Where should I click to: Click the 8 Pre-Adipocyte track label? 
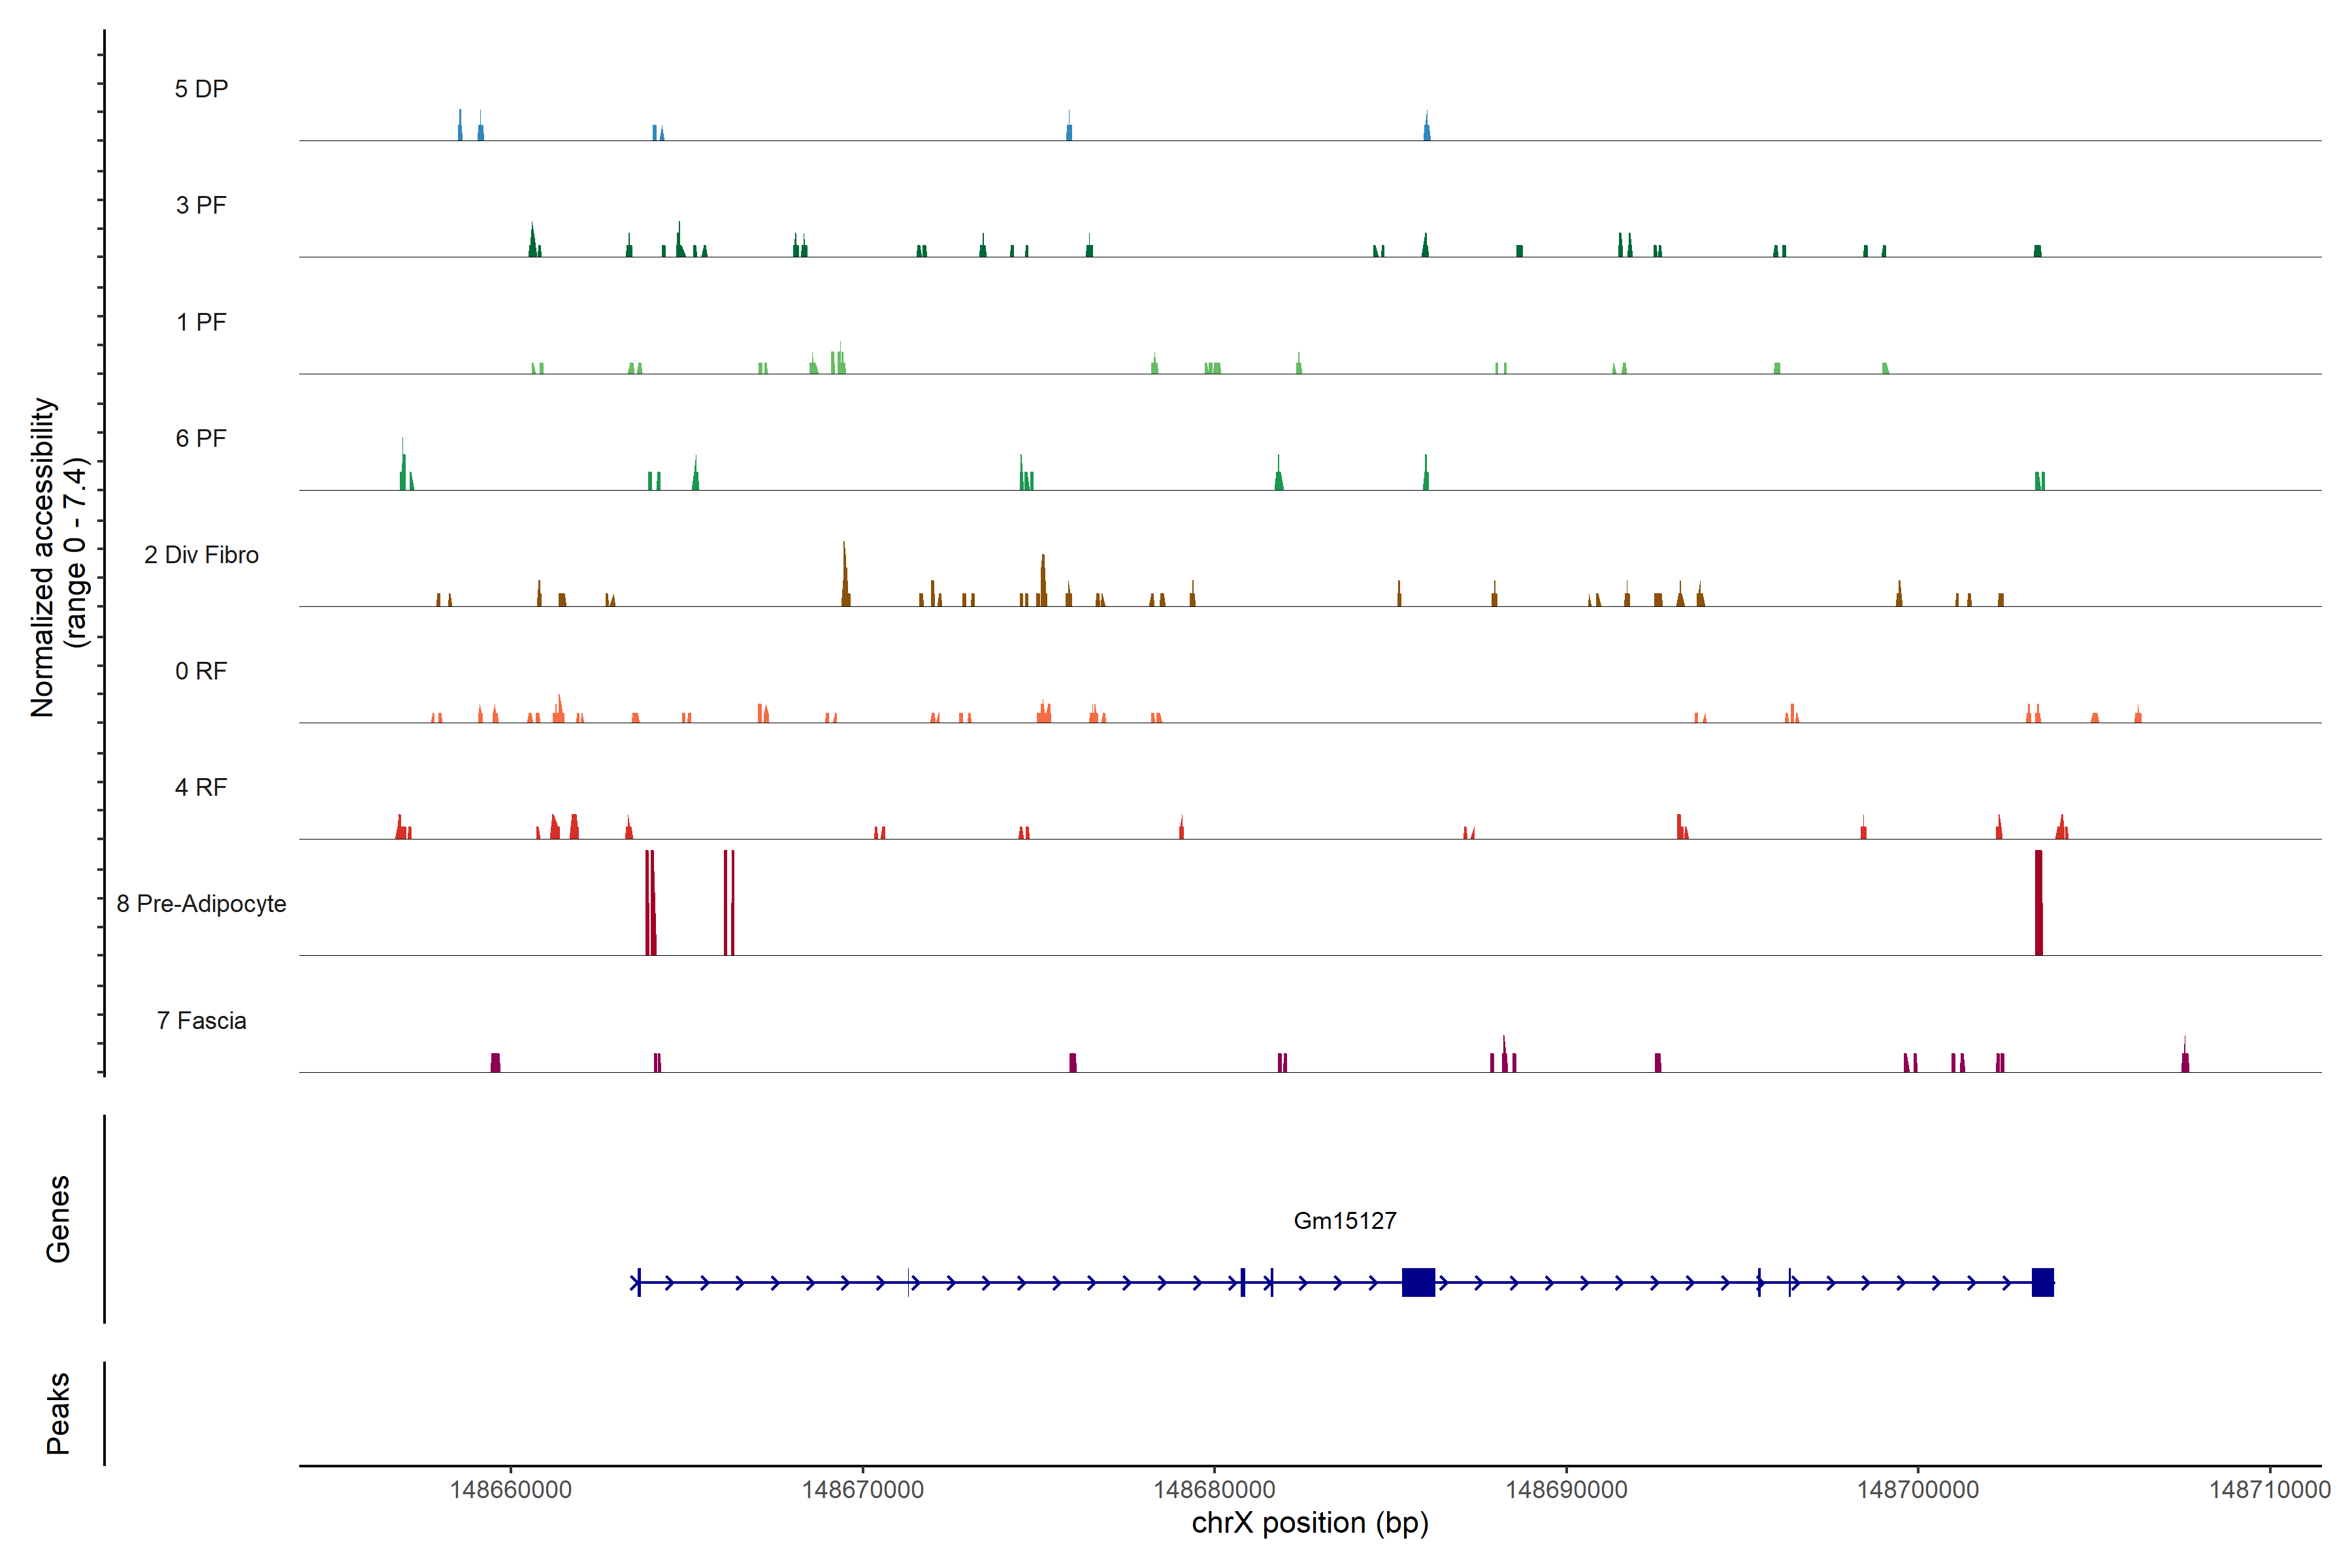pos(201,904)
